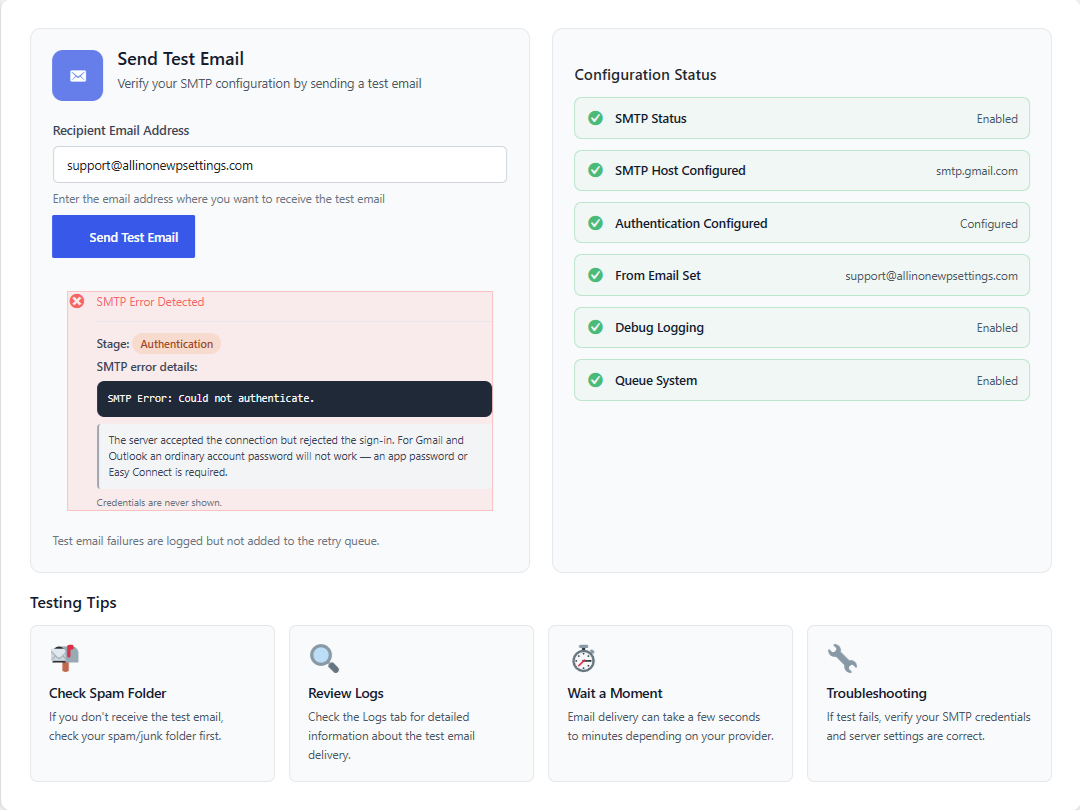Click the stopwatch icon in Wait a Moment card
1080x810 pixels.
coord(583,658)
